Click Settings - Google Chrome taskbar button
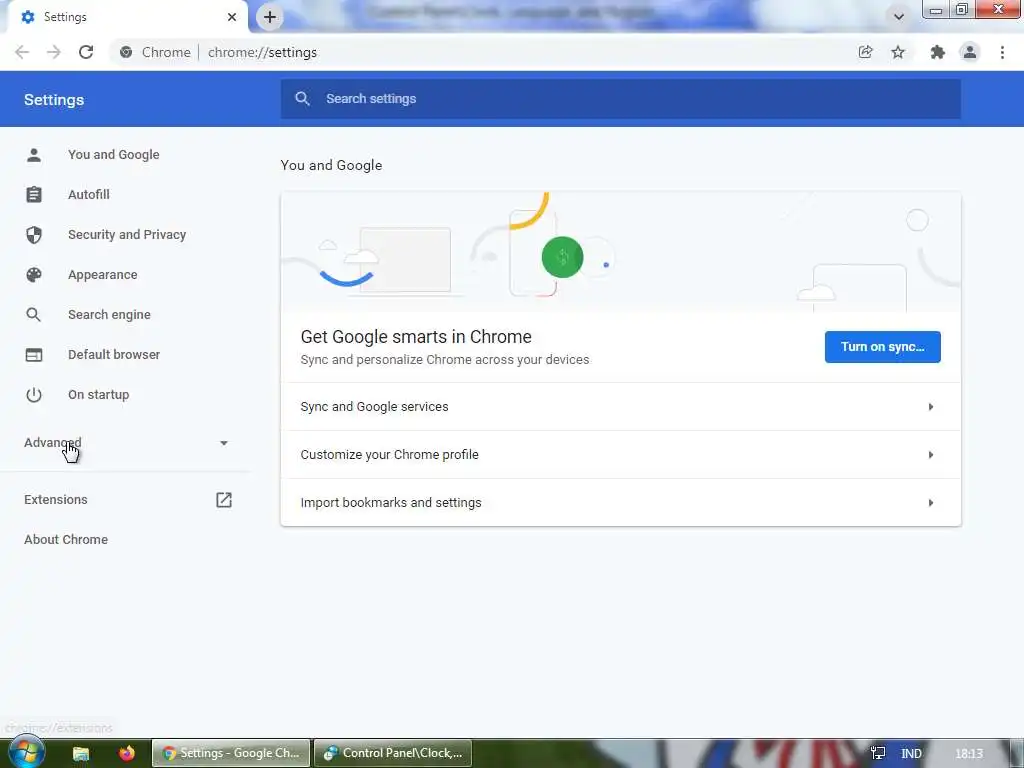 (231, 753)
